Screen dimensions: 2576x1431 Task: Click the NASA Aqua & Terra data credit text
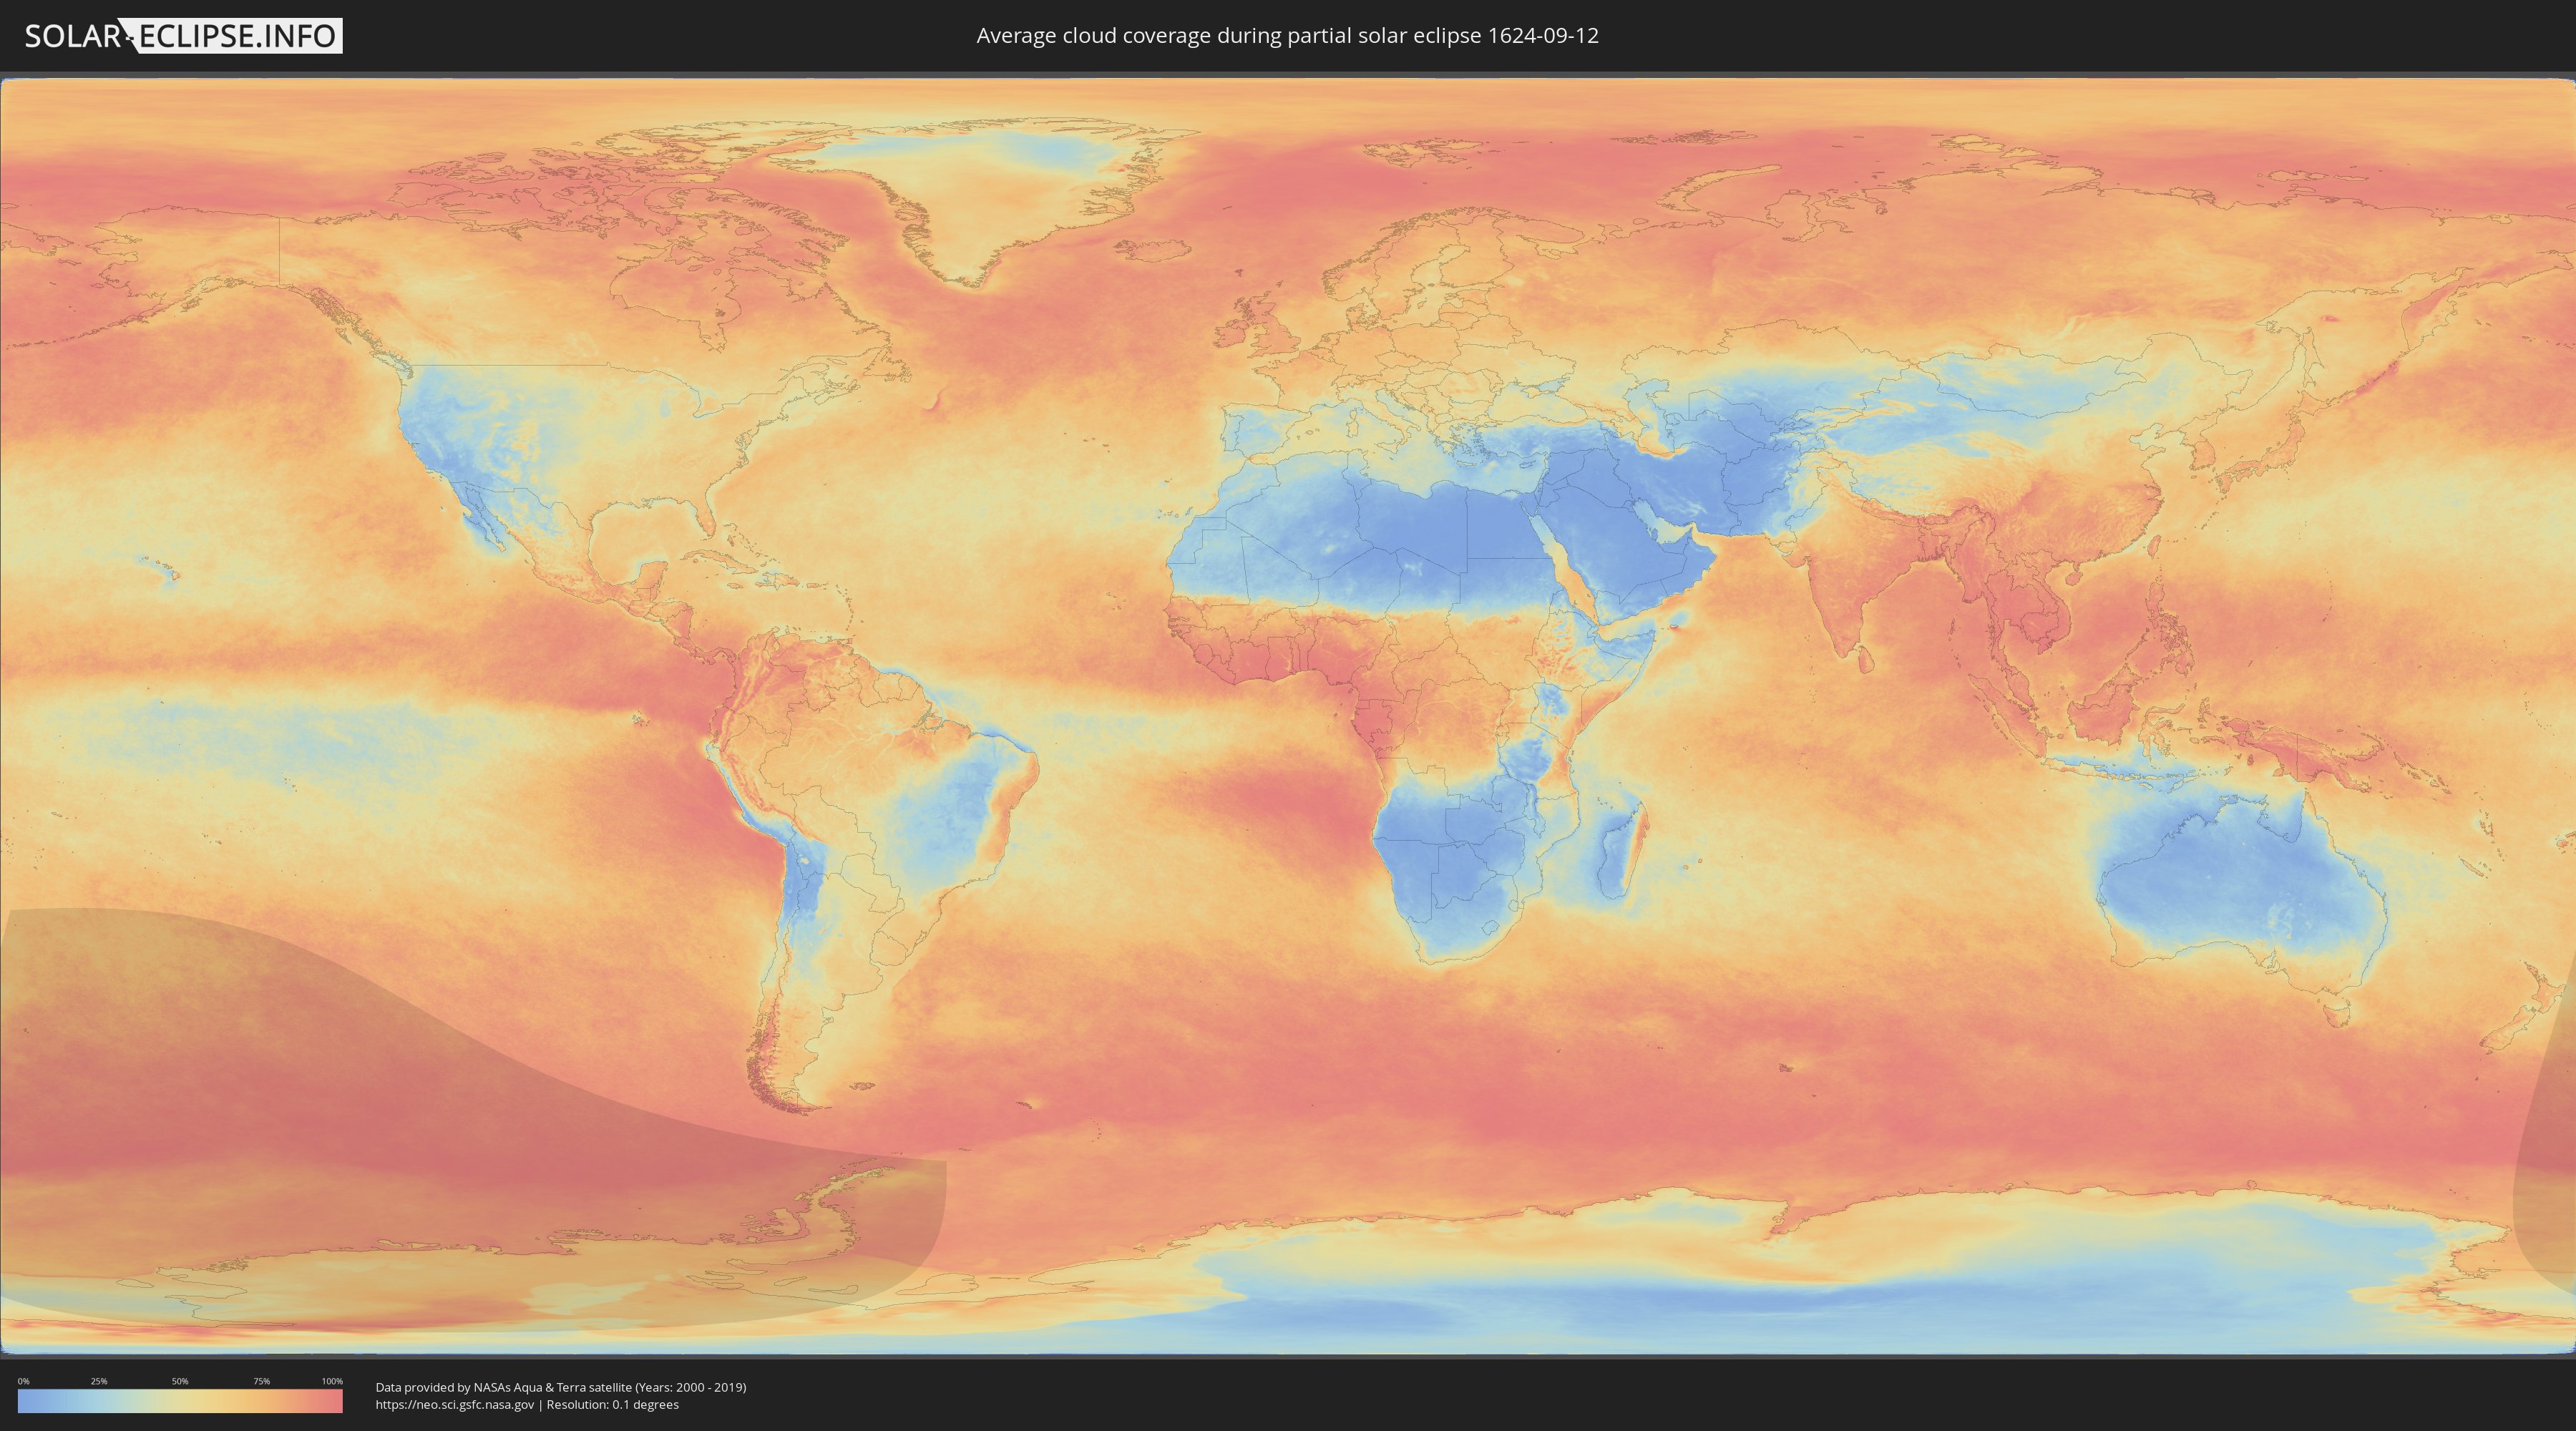point(561,1387)
